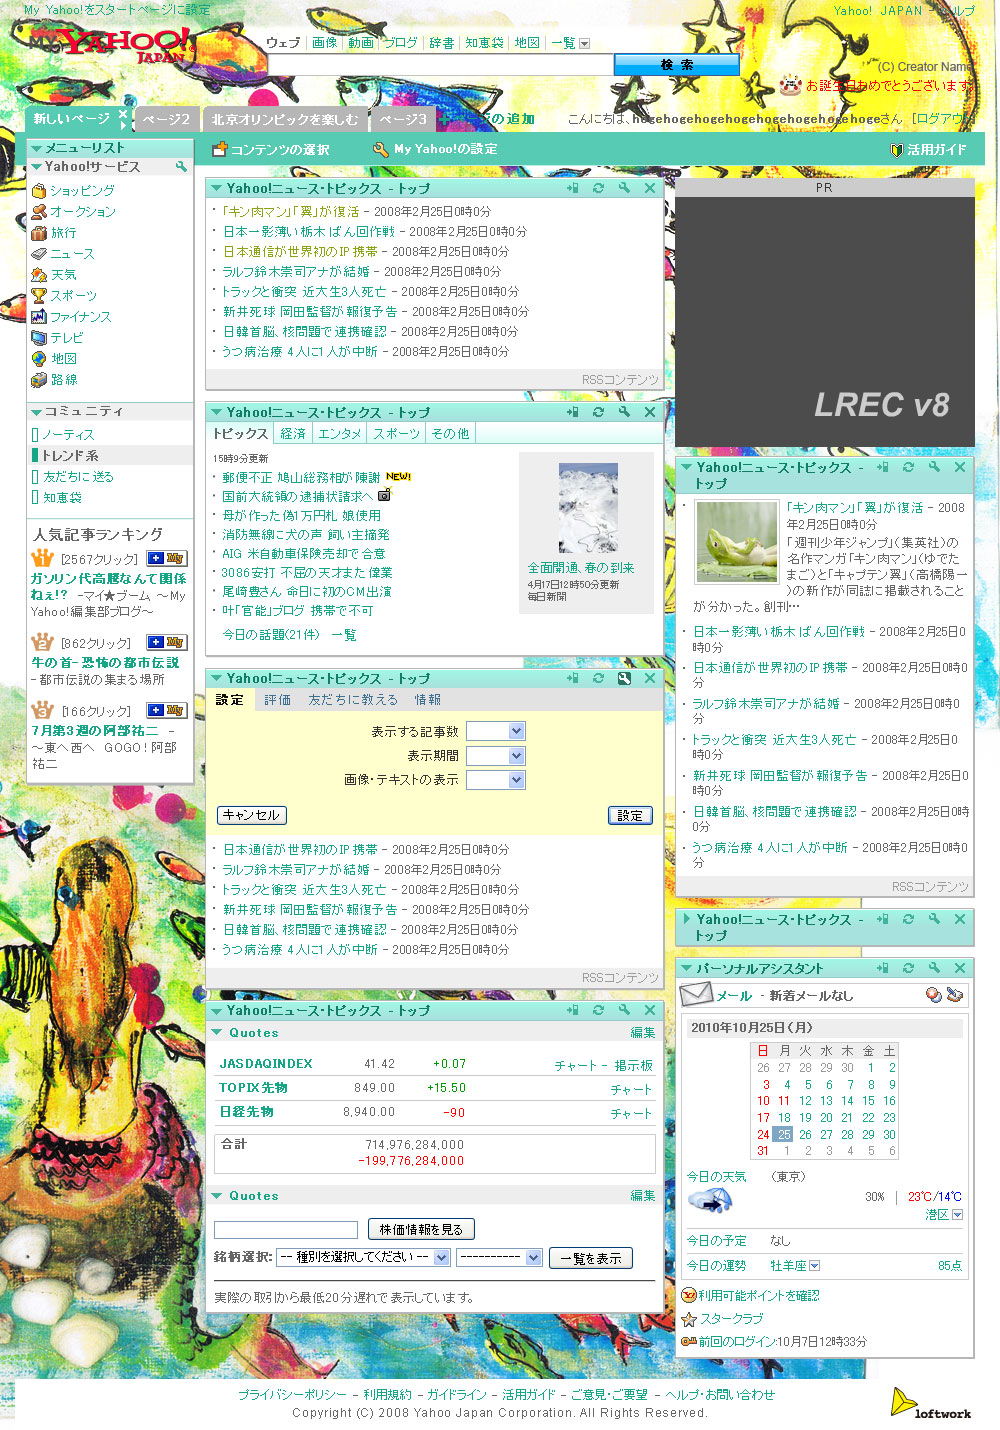Screen dimensions: 1000x1430
Task: Switch to the エンタメ news tab
Action: pyautogui.click(x=339, y=433)
